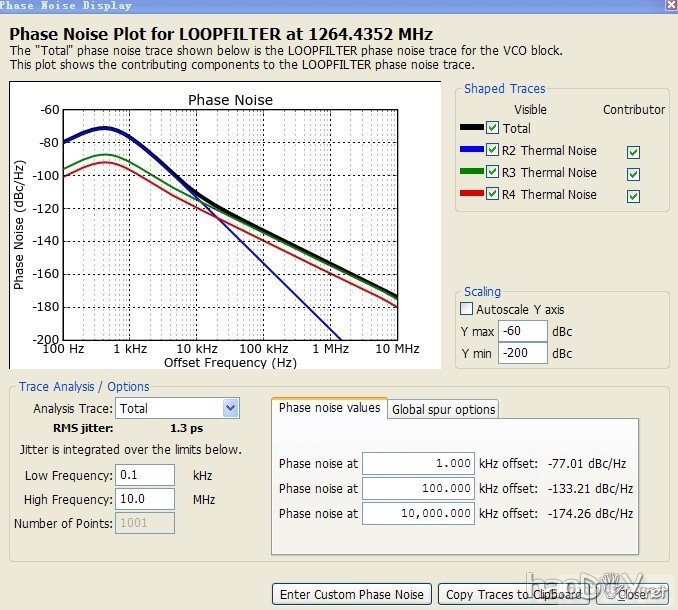
Task: Click the 100.000 kHz offset field
Action: [x=418, y=488]
